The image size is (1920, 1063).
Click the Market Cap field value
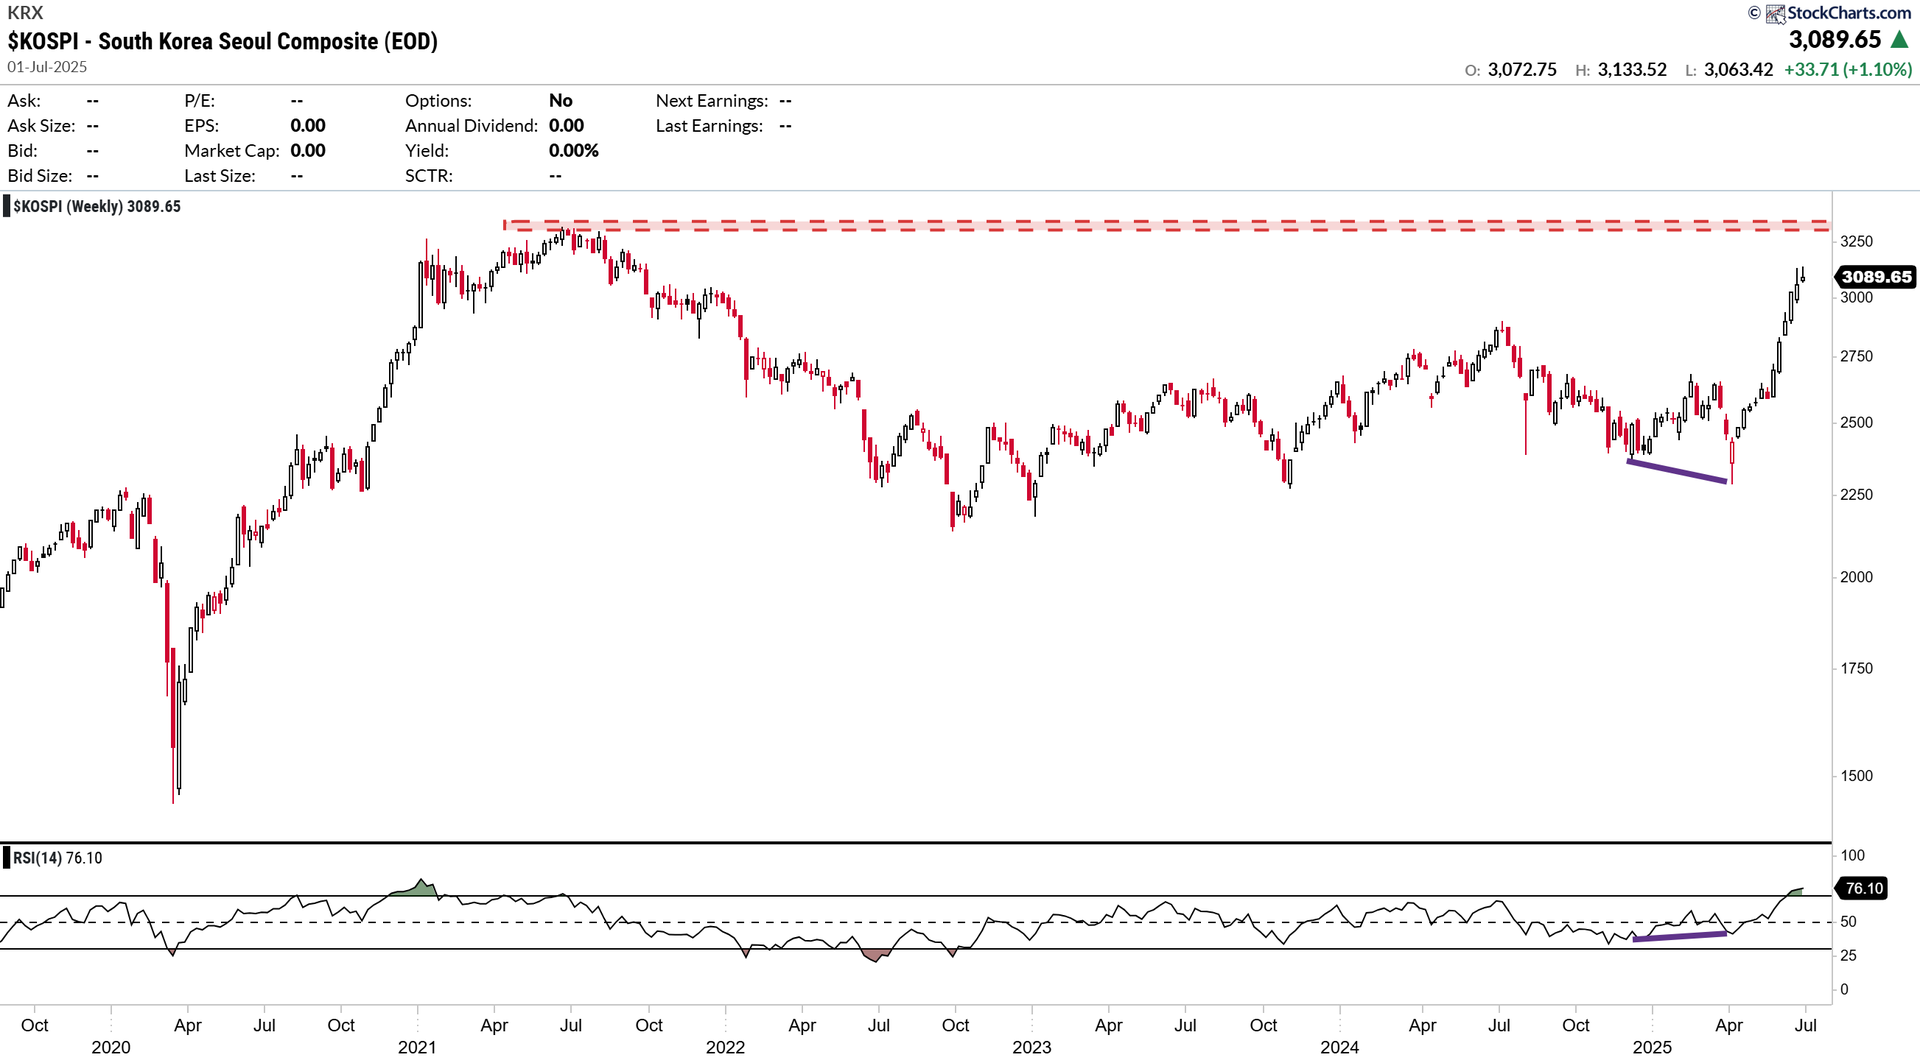pos(308,151)
